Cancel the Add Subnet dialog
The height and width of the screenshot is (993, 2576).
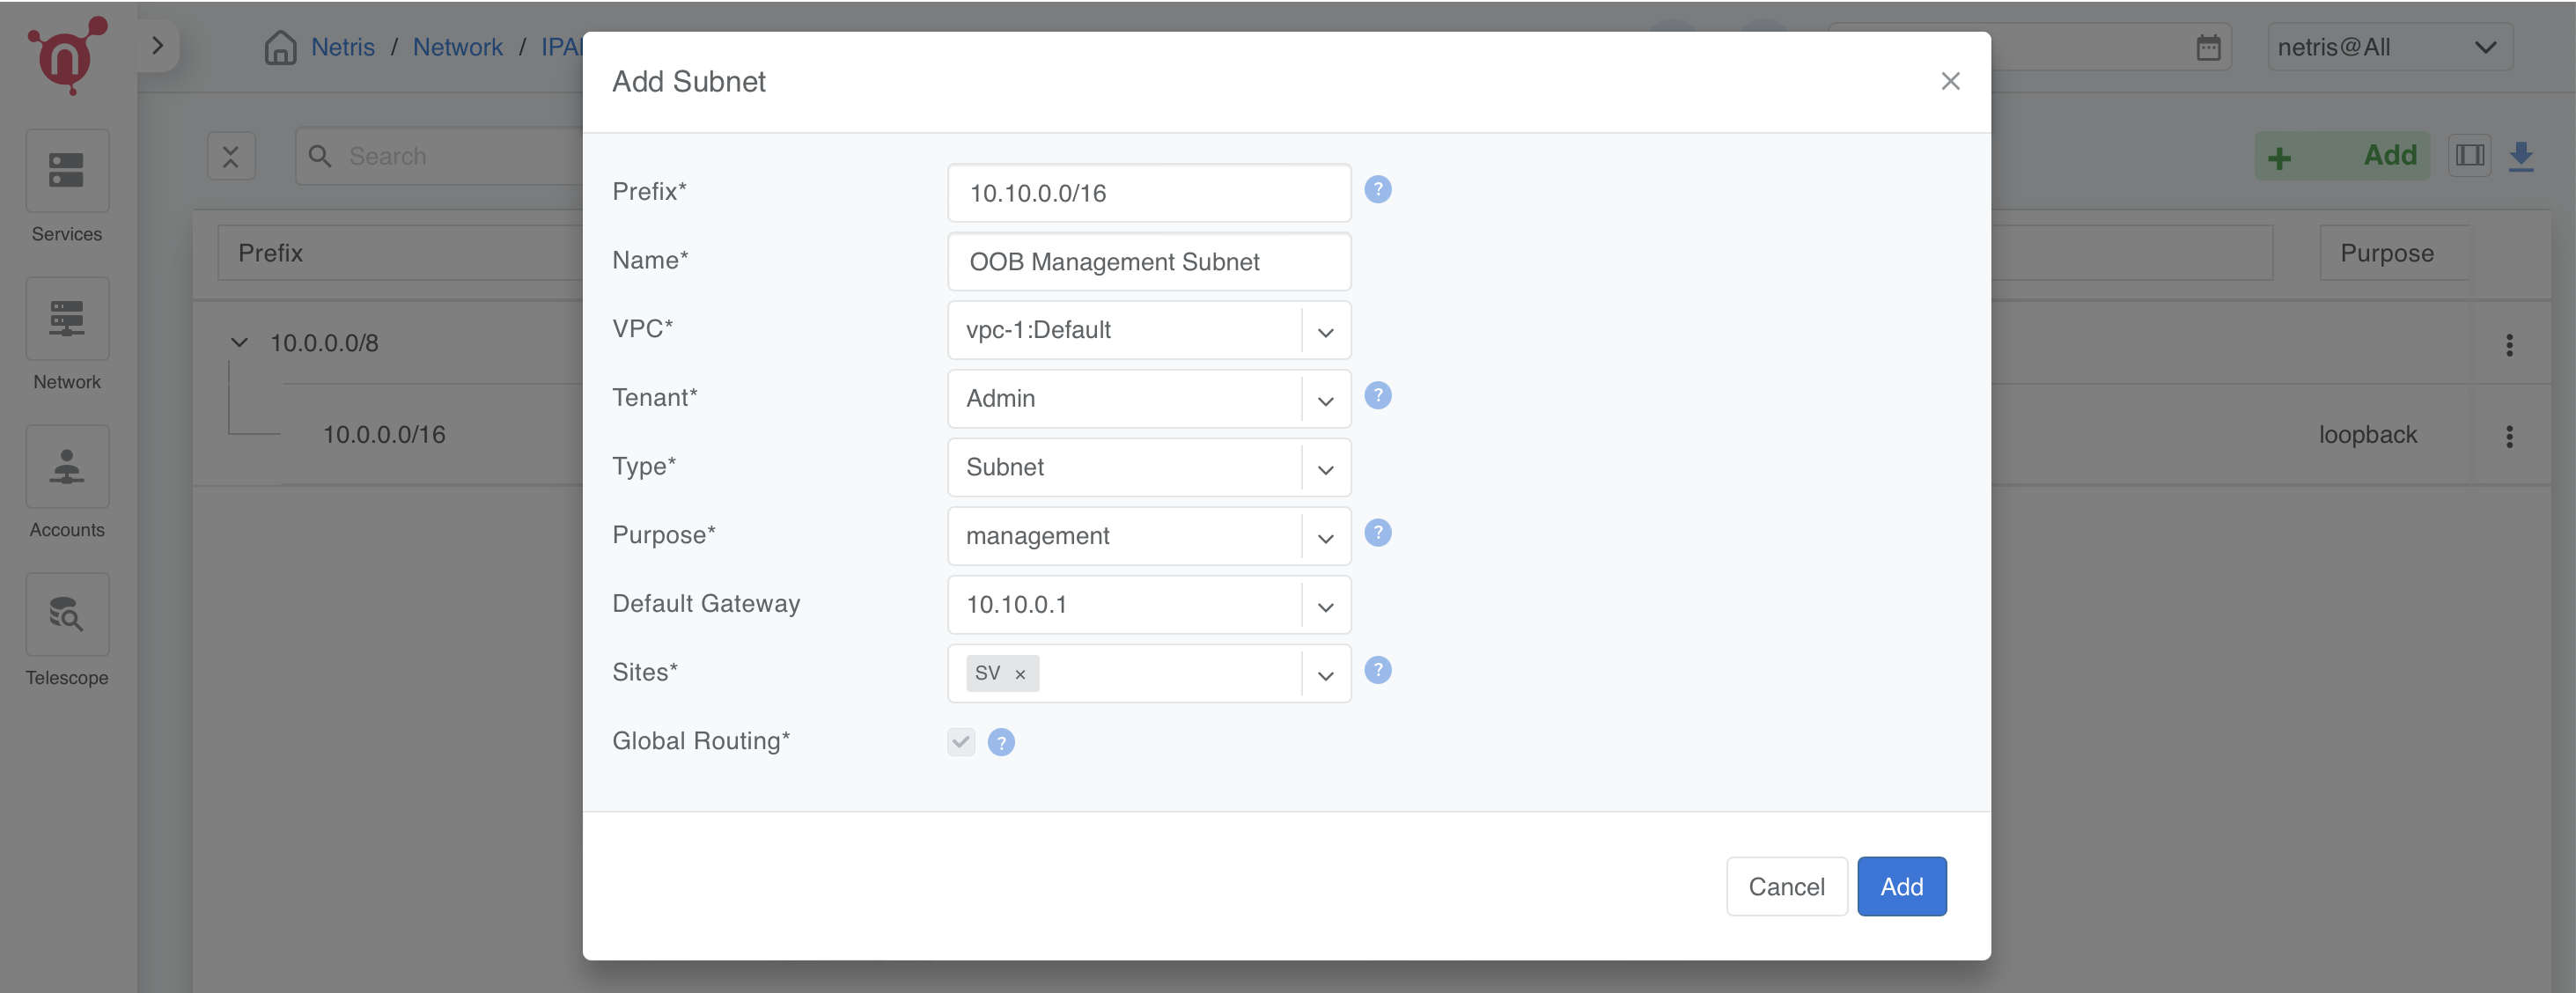pyautogui.click(x=1786, y=886)
